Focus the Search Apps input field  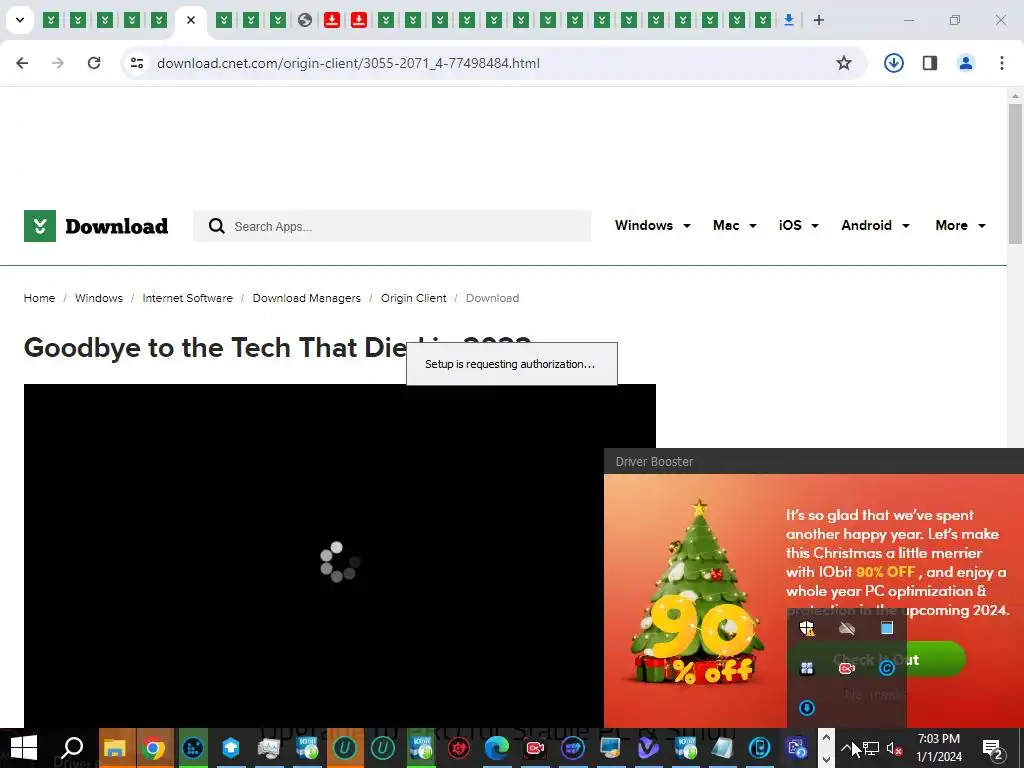pos(392,226)
